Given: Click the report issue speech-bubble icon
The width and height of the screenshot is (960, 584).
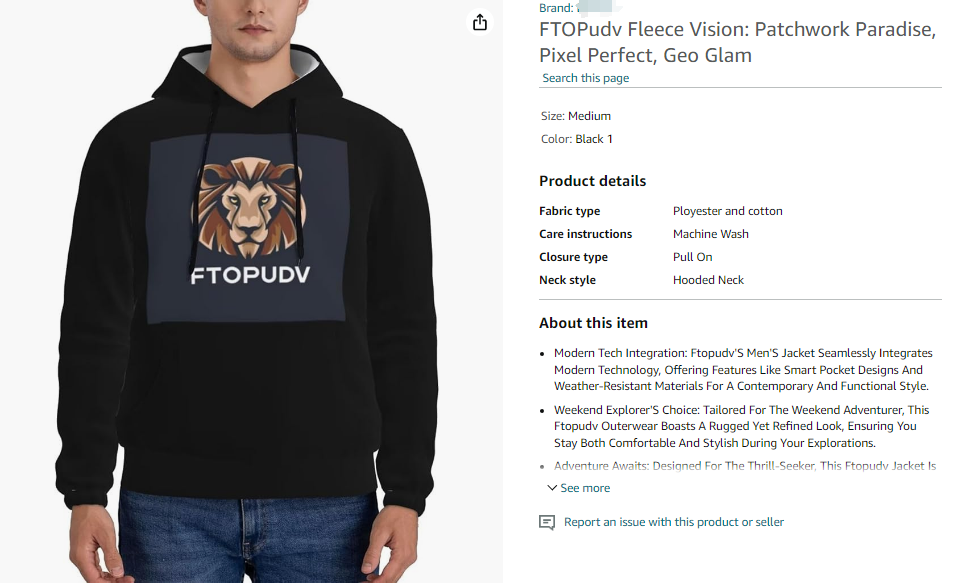Looking at the screenshot, I should coord(547,522).
